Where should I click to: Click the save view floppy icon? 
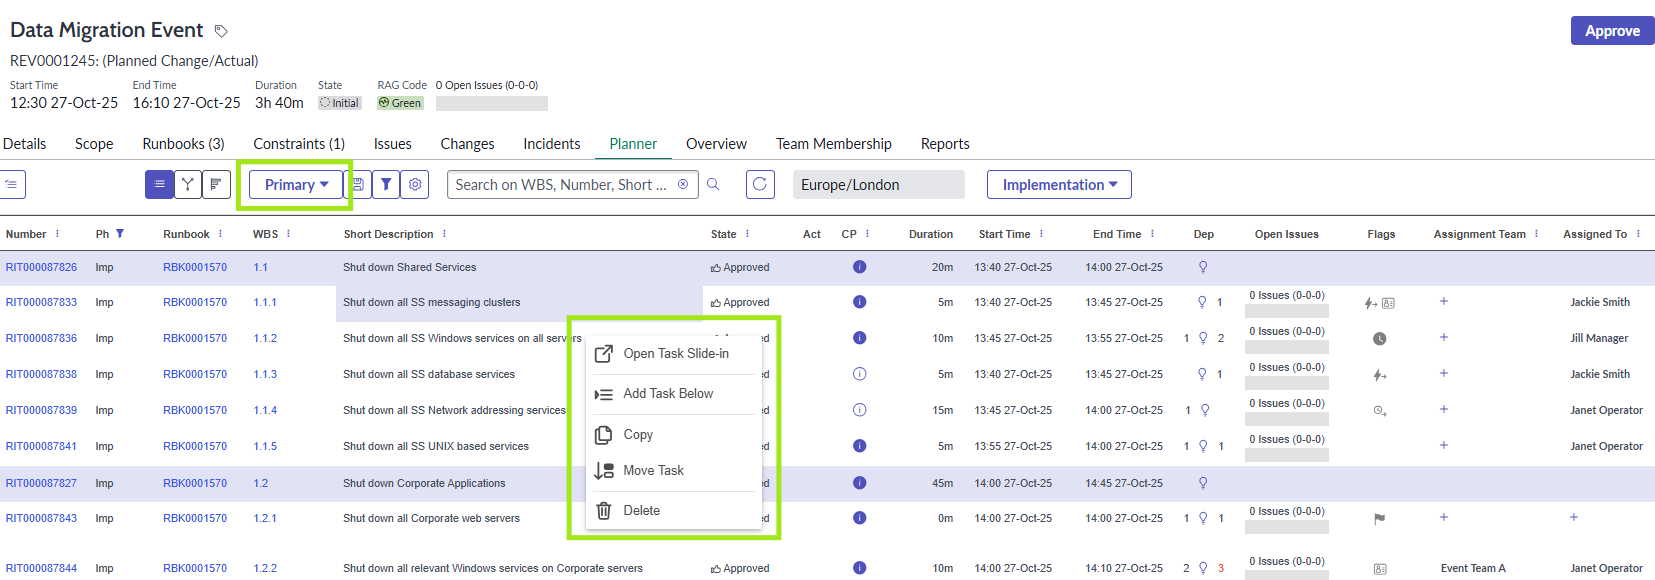(358, 184)
